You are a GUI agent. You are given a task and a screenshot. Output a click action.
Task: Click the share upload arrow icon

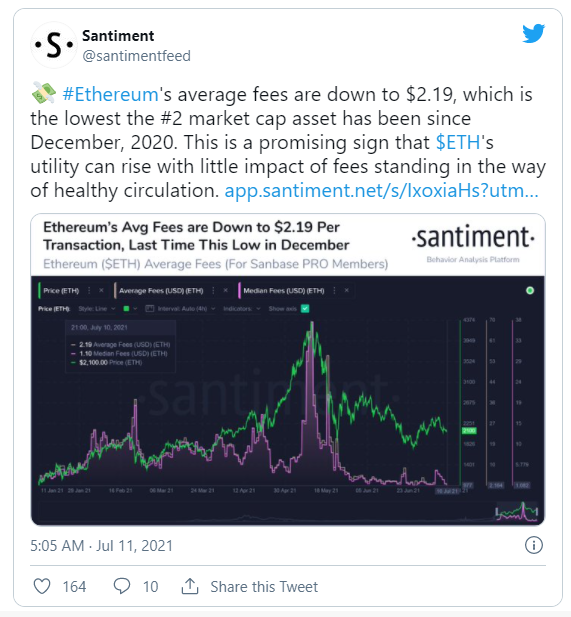tap(190, 586)
